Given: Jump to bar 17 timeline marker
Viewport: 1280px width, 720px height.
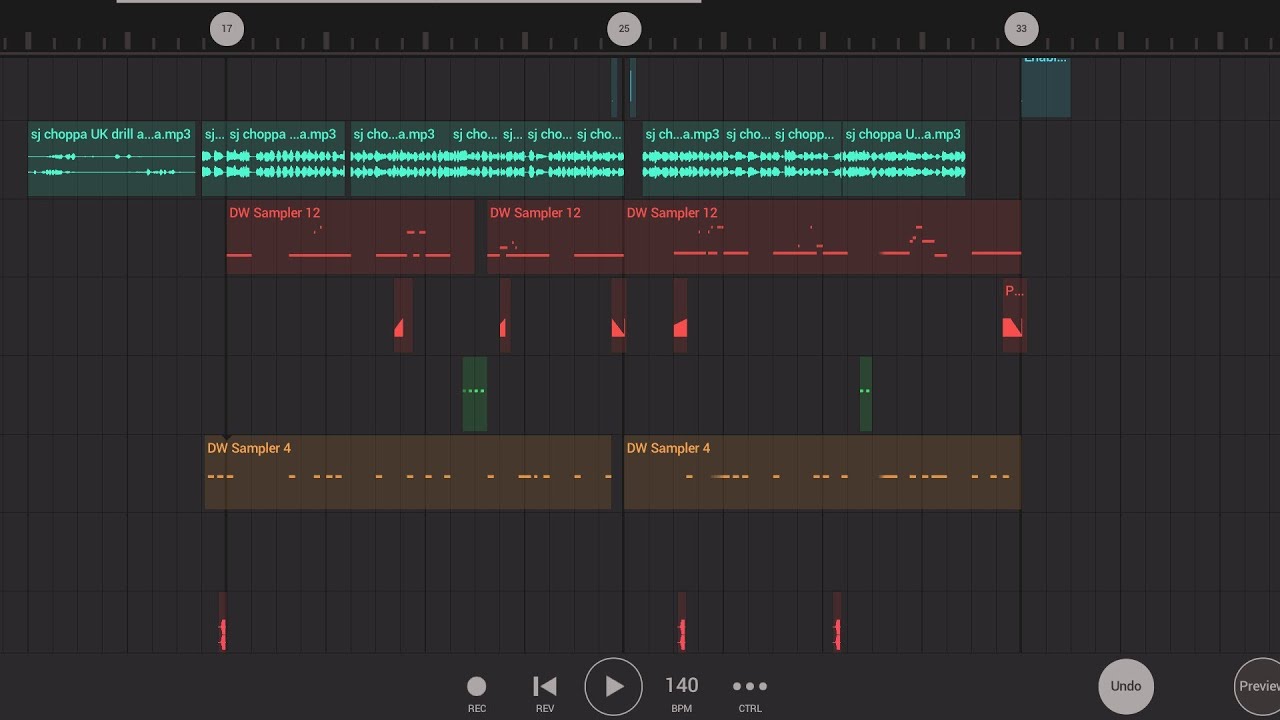Looking at the screenshot, I should click(x=226, y=29).
